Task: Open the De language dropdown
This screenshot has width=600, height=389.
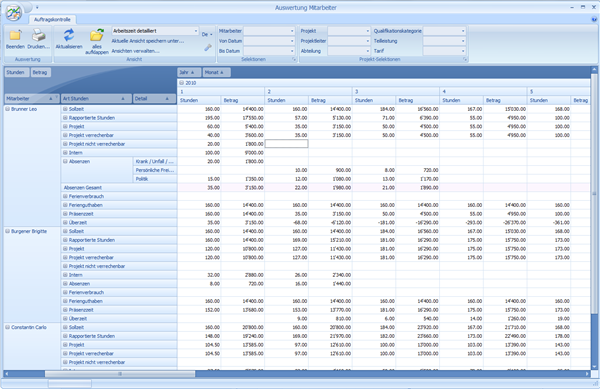Action: click(x=207, y=34)
